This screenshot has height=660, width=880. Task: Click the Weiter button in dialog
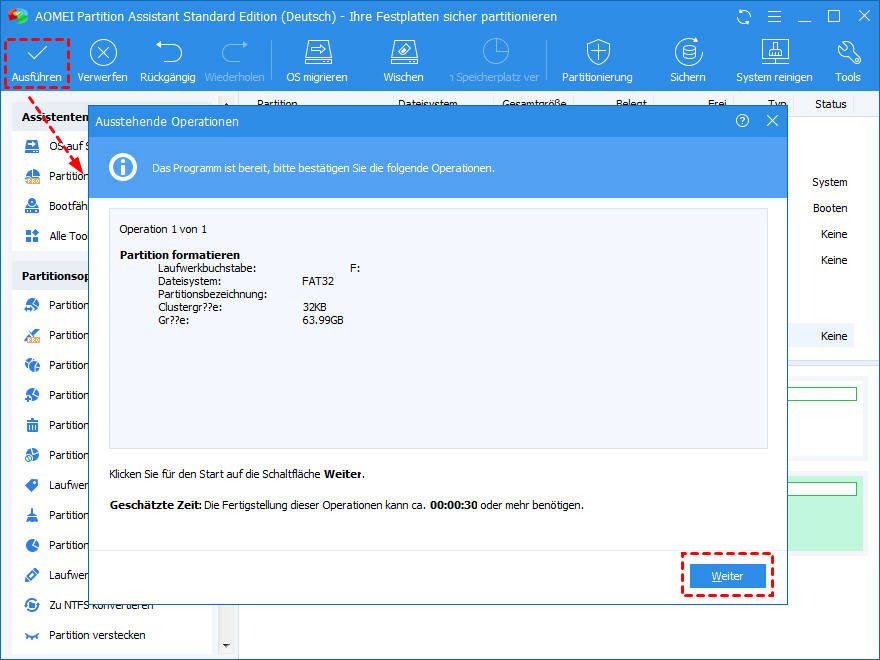pos(727,576)
